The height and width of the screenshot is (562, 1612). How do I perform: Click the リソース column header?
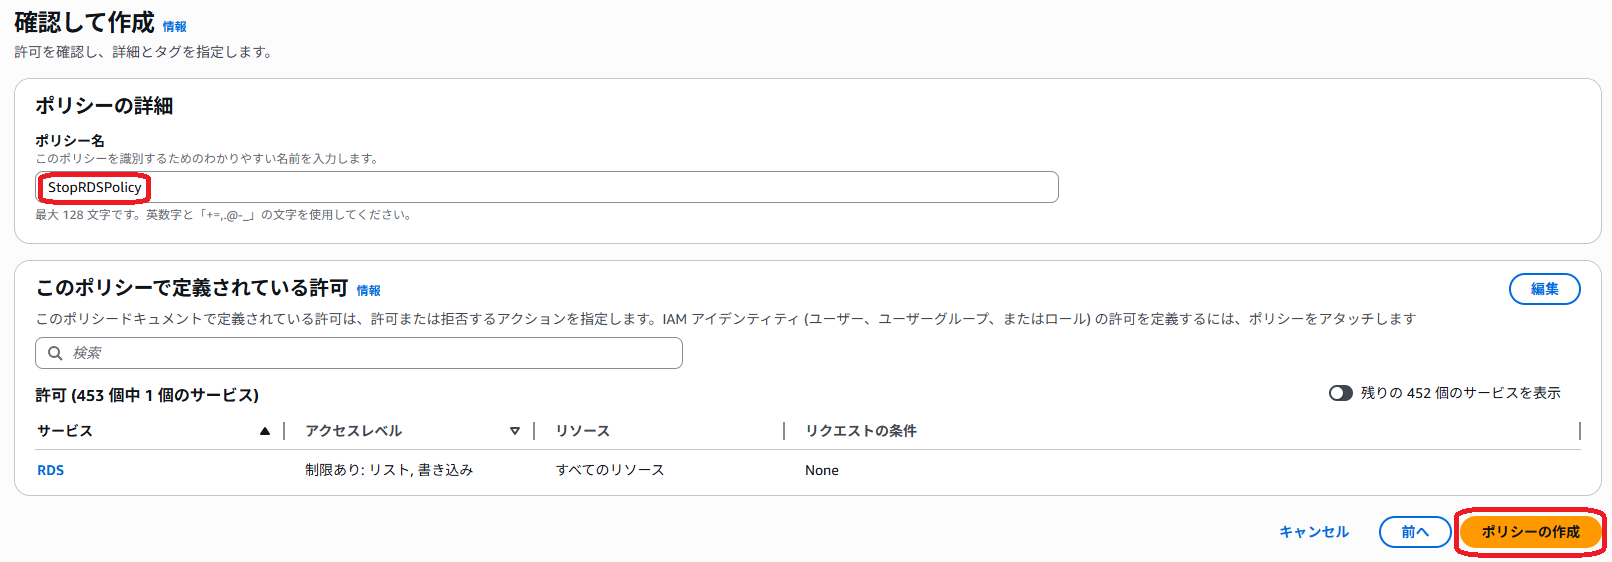pos(583,431)
